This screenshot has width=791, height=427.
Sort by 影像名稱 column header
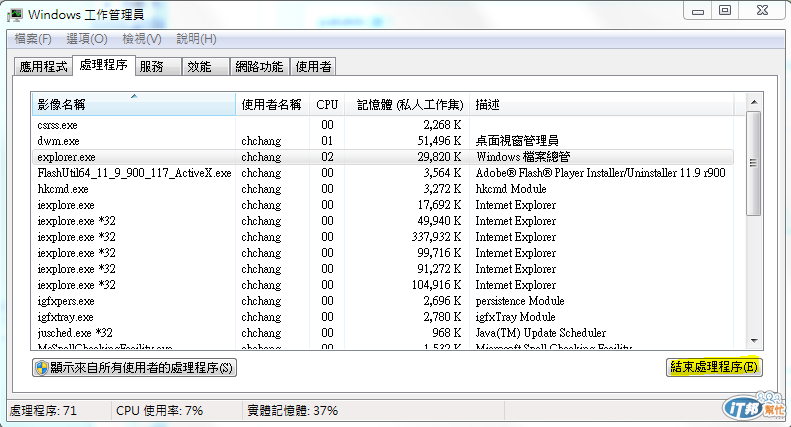(x=133, y=104)
